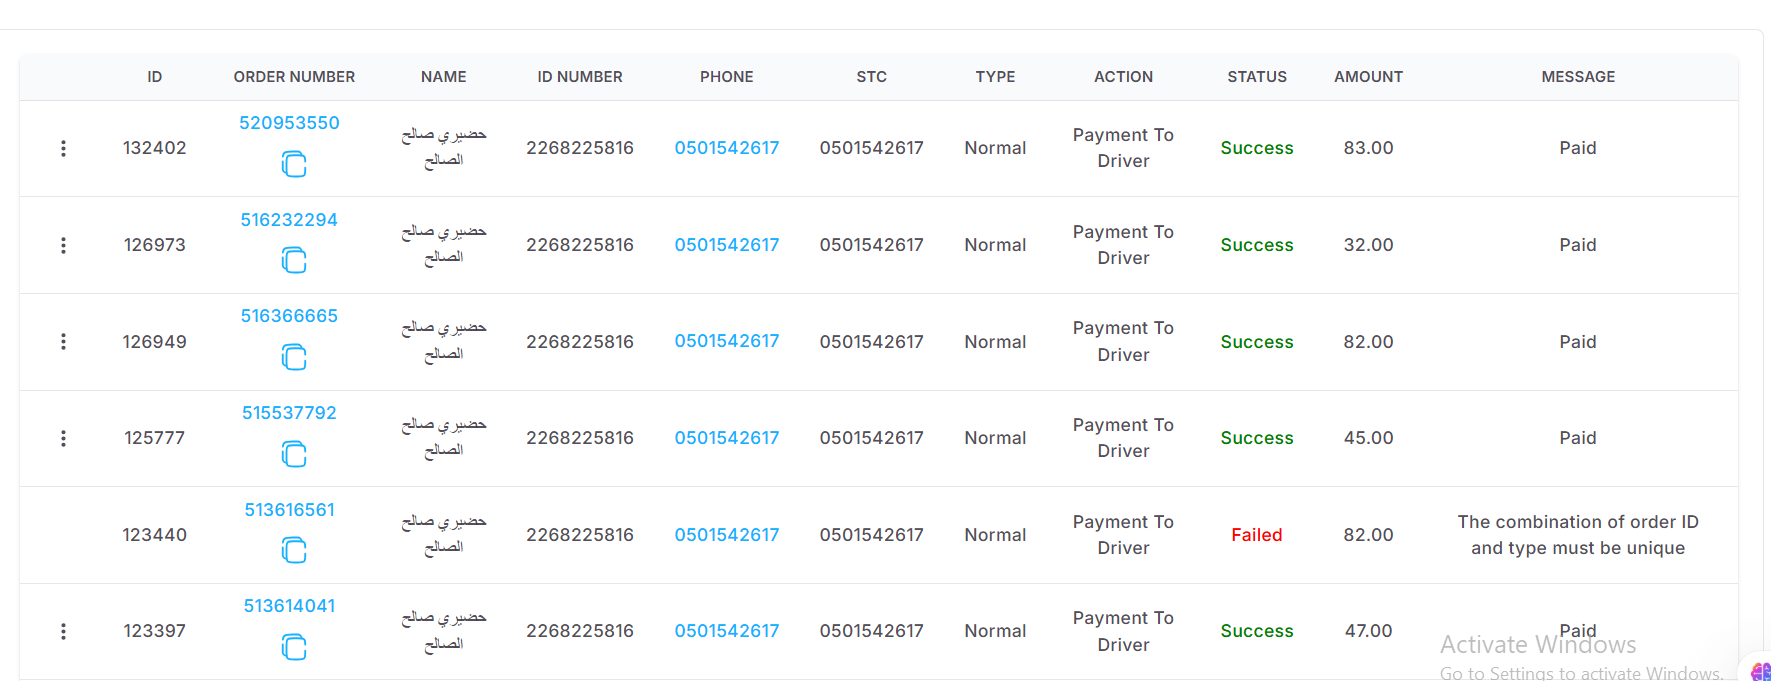Open the three-dot menu for row 132402
The width and height of the screenshot is (1771, 681).
point(63,148)
